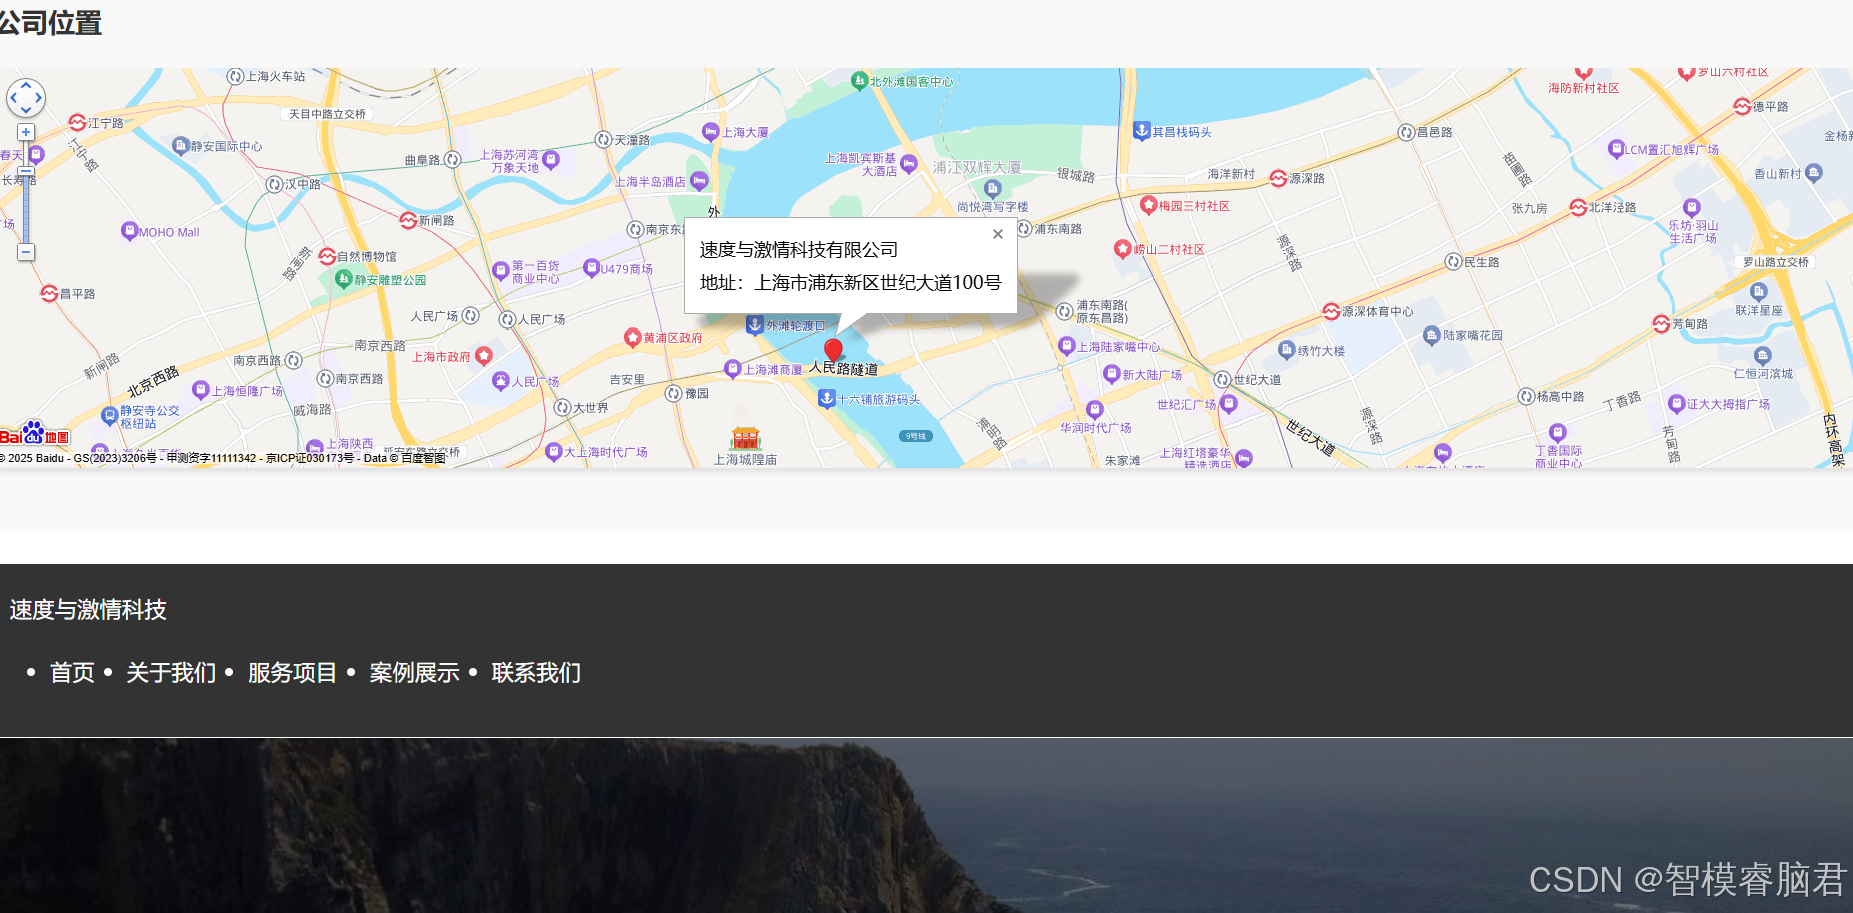
Task: Click the 源深体育中心 metro icon
Action: [1331, 312]
